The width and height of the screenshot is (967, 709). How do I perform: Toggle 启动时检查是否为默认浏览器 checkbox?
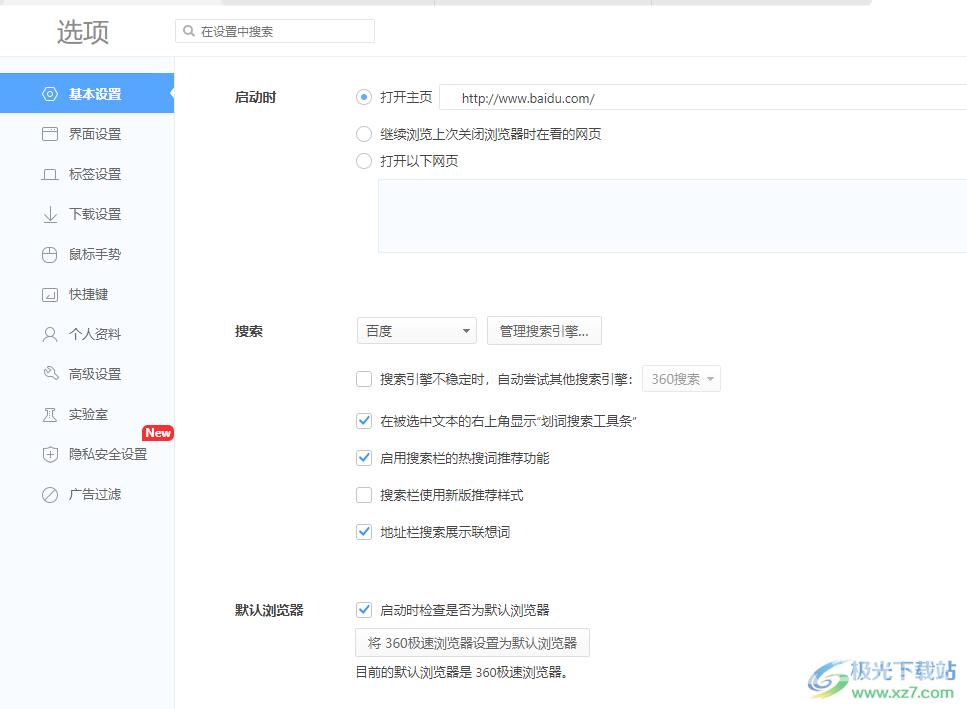[364, 610]
